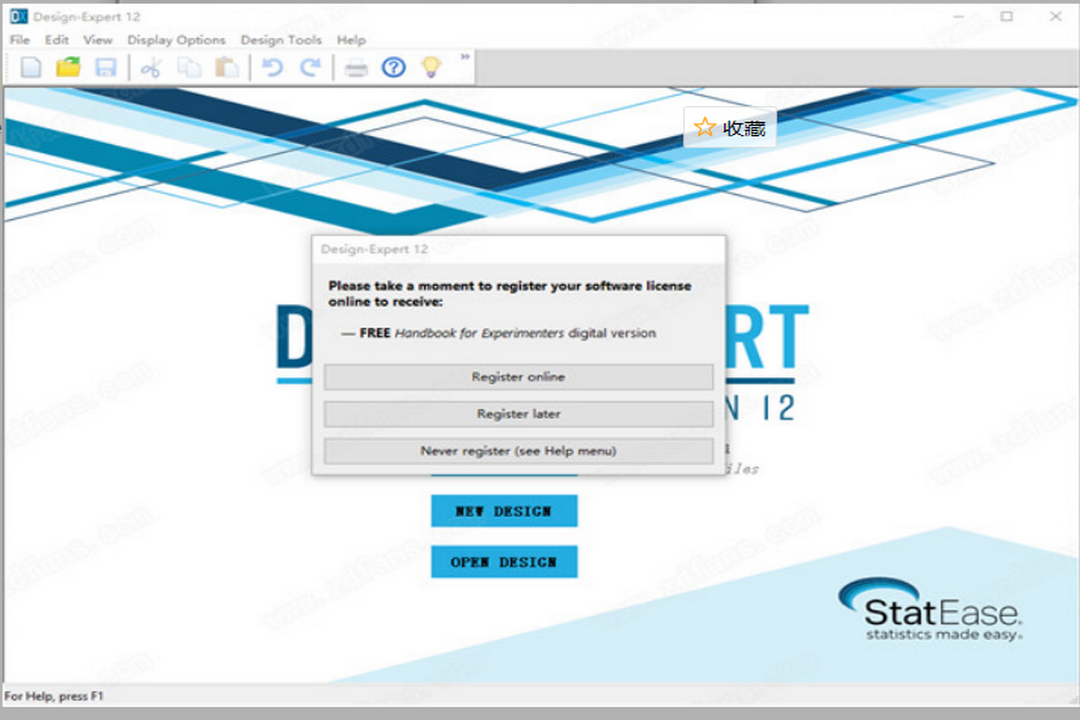Undo the last action via the toolbar

pos(272,66)
